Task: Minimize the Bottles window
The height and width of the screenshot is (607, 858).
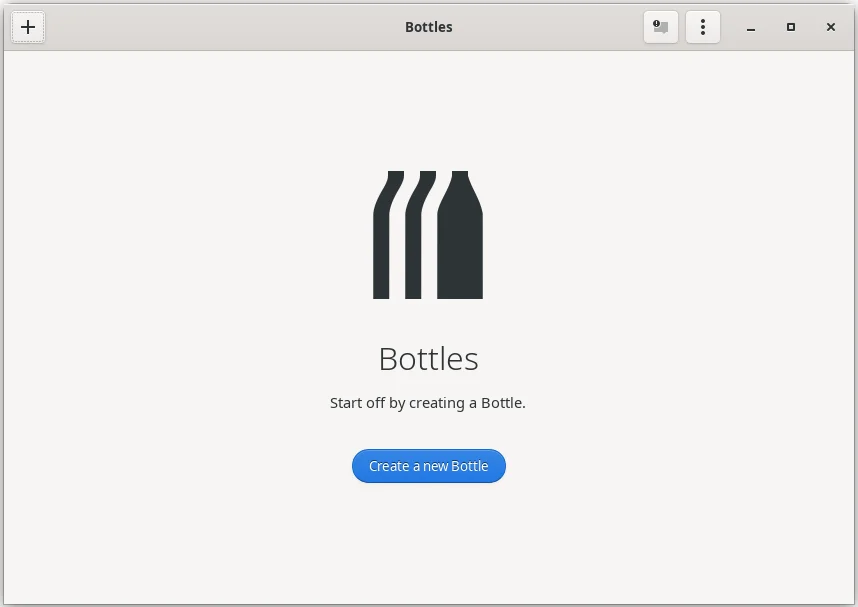Action: click(x=750, y=27)
